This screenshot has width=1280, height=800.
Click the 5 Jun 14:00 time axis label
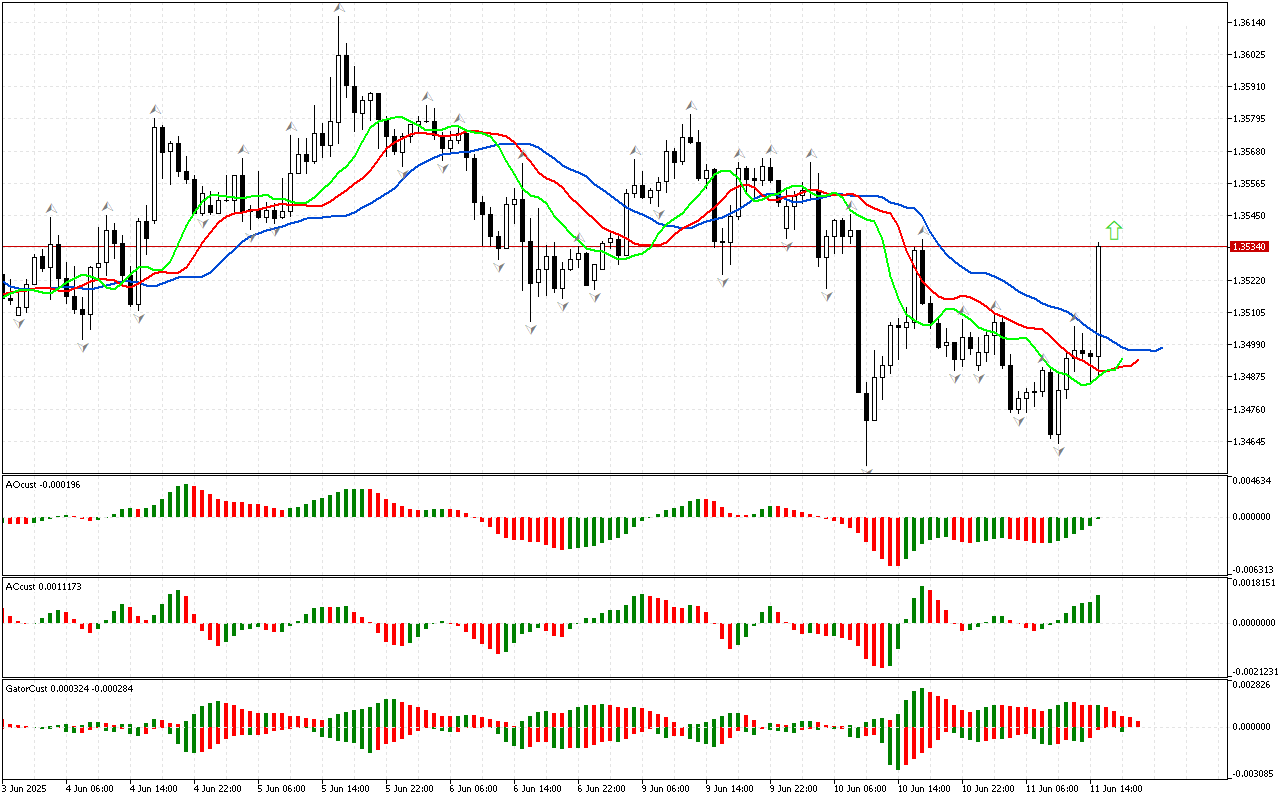(x=343, y=789)
